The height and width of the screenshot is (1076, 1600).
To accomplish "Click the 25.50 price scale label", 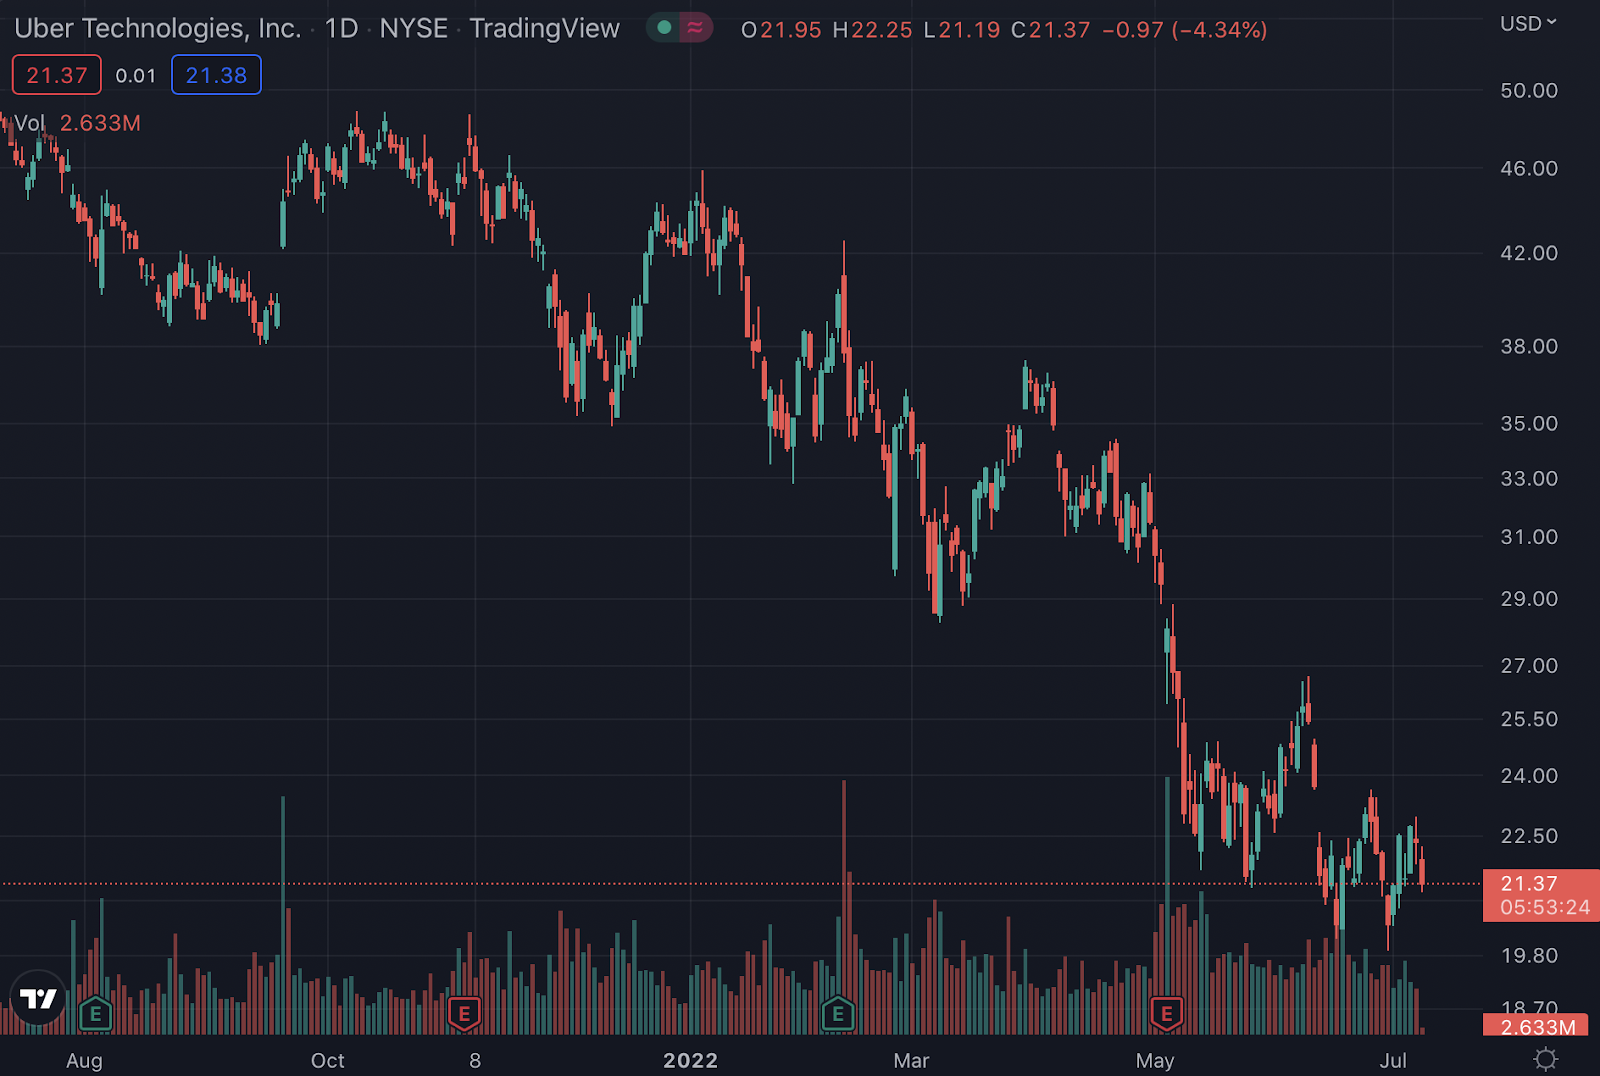I will 1529,719.
